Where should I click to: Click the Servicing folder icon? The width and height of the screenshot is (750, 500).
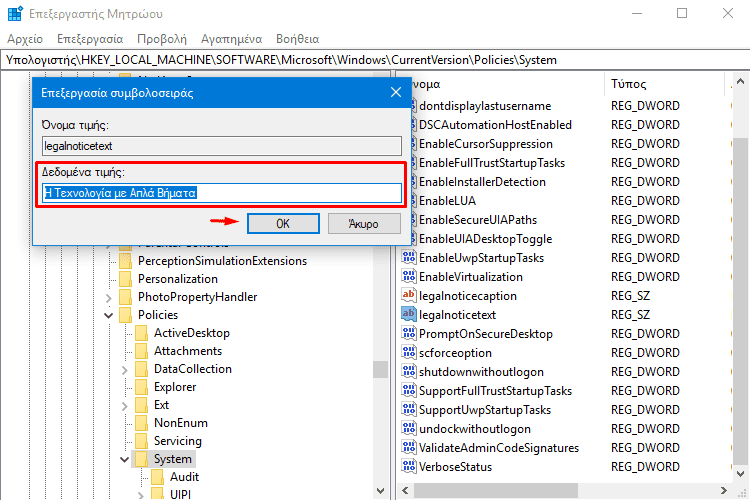pyautogui.click(x=141, y=441)
